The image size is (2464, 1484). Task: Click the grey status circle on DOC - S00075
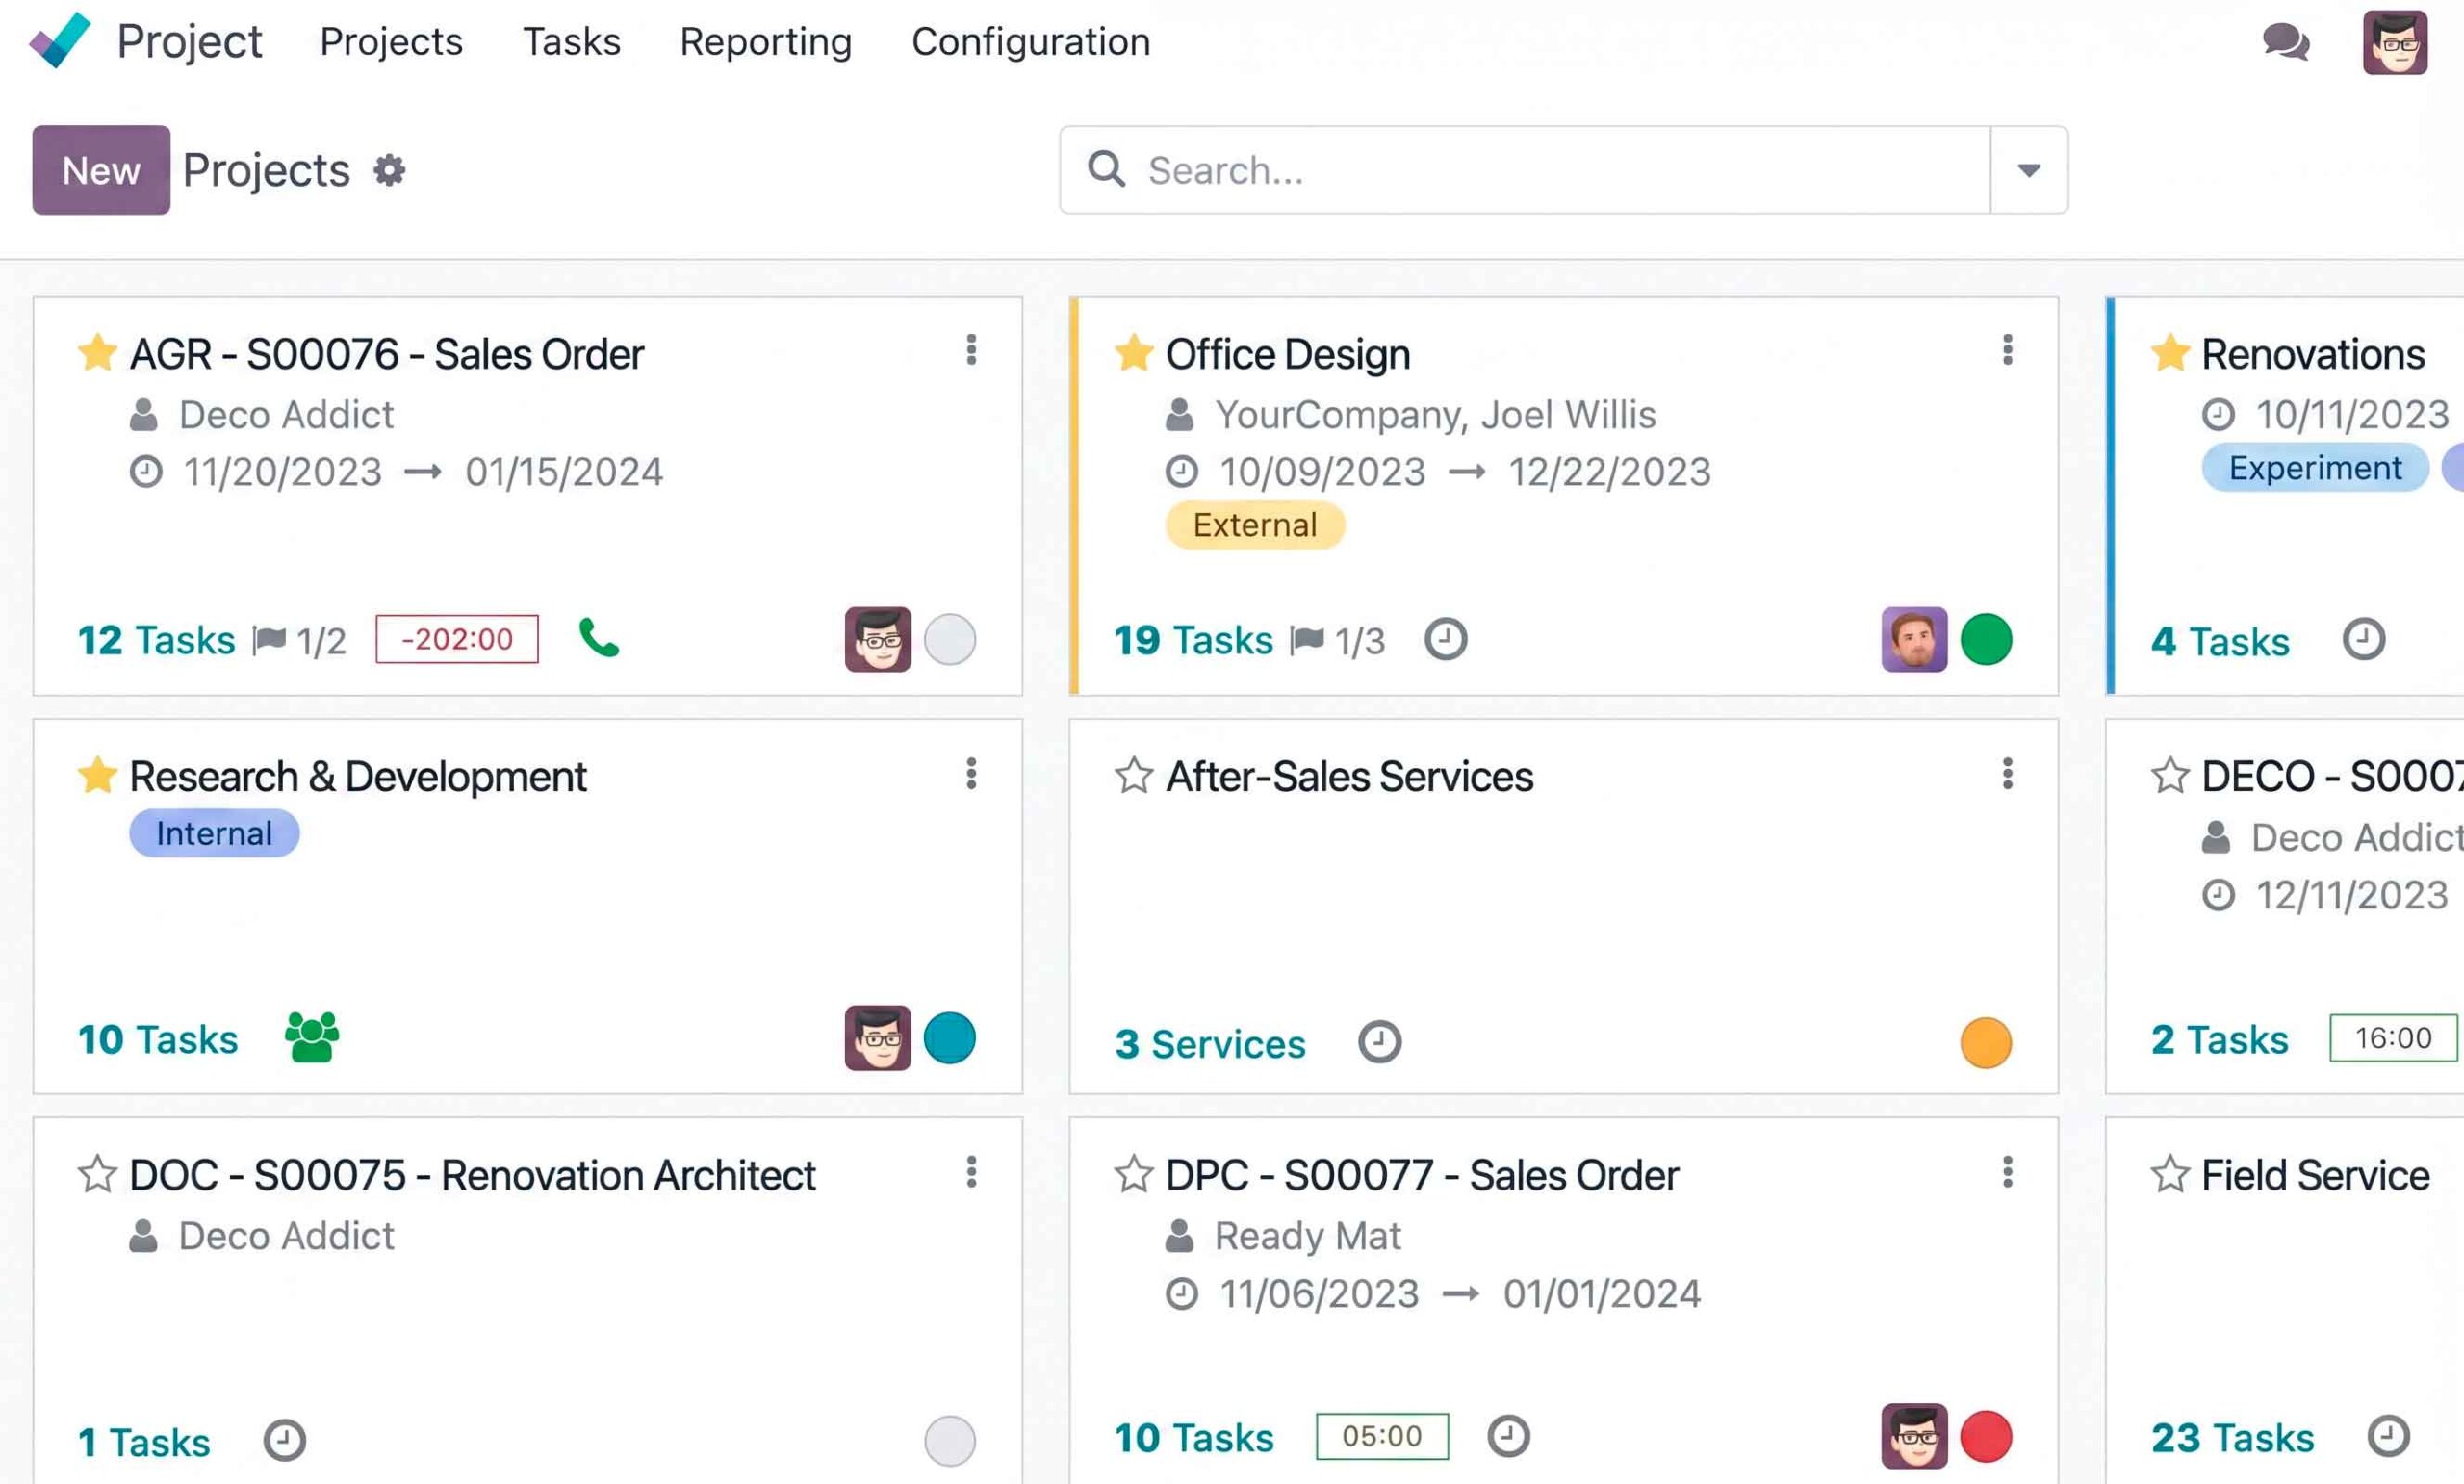[x=950, y=1441]
